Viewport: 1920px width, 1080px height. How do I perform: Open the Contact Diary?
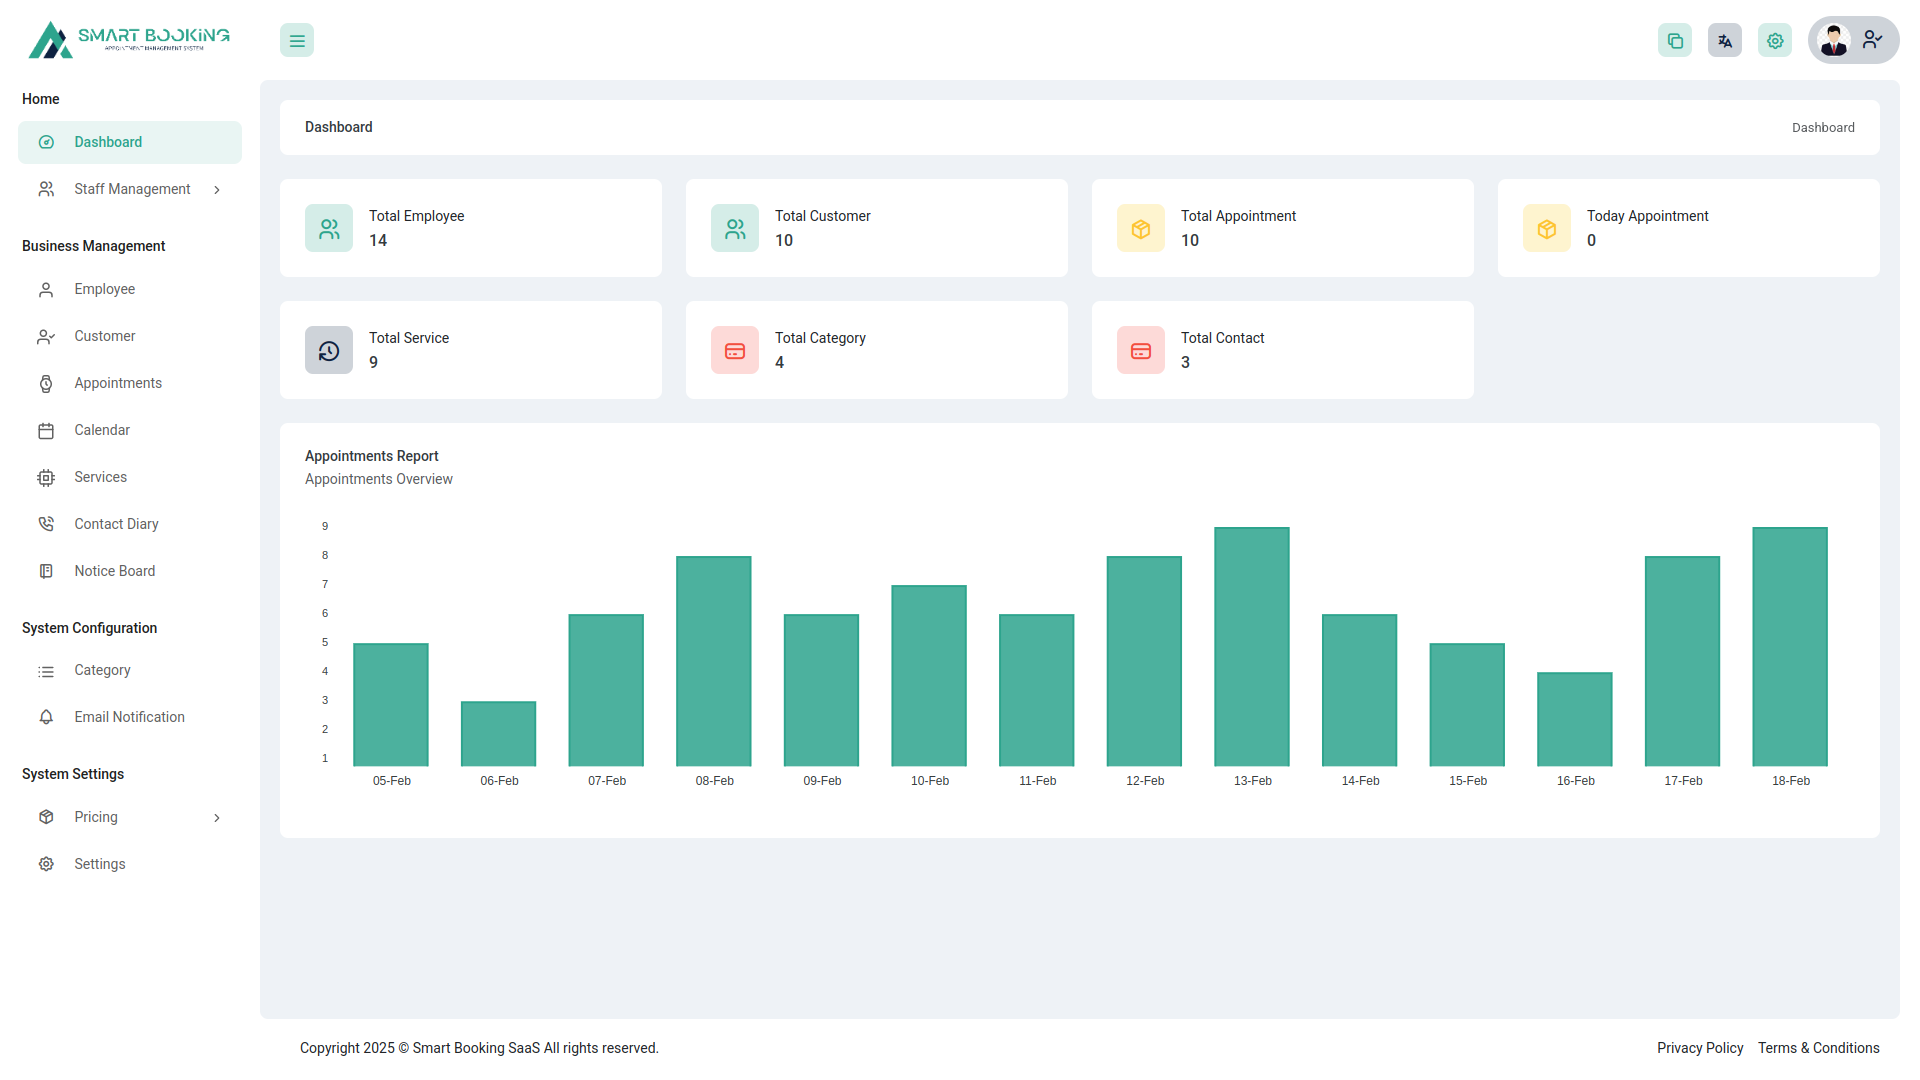pyautogui.click(x=116, y=523)
